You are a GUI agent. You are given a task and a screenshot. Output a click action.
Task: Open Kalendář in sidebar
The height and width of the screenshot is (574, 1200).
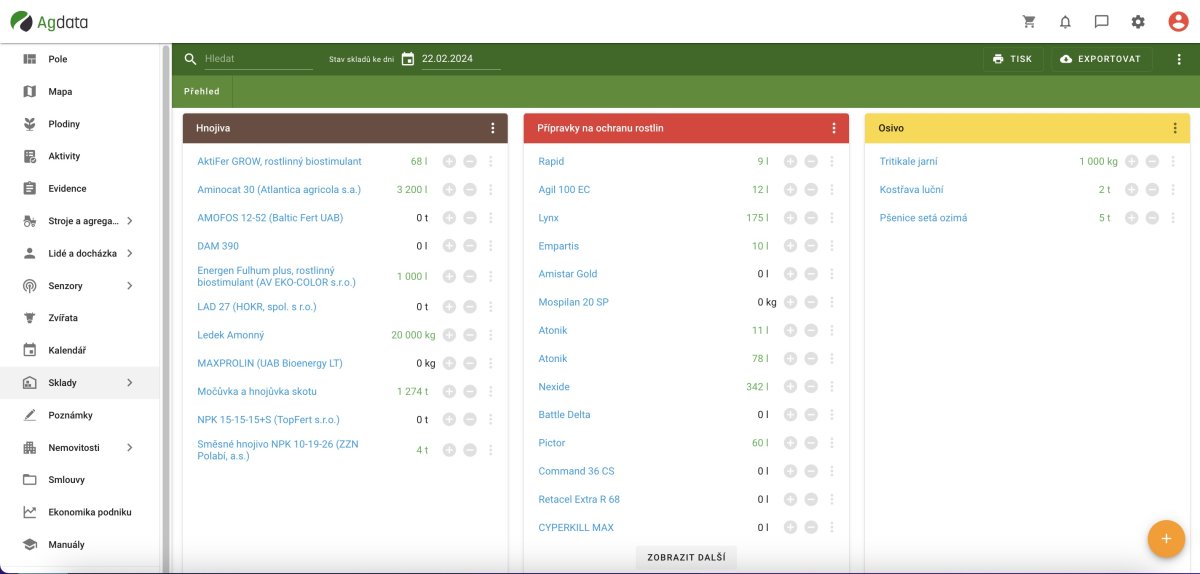[80, 350]
